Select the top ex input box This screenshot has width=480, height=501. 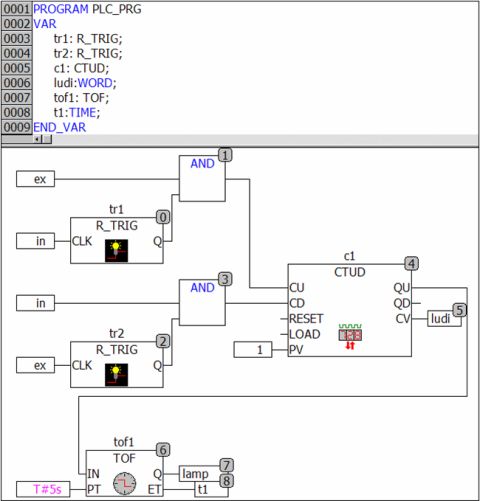pyautogui.click(x=35, y=179)
